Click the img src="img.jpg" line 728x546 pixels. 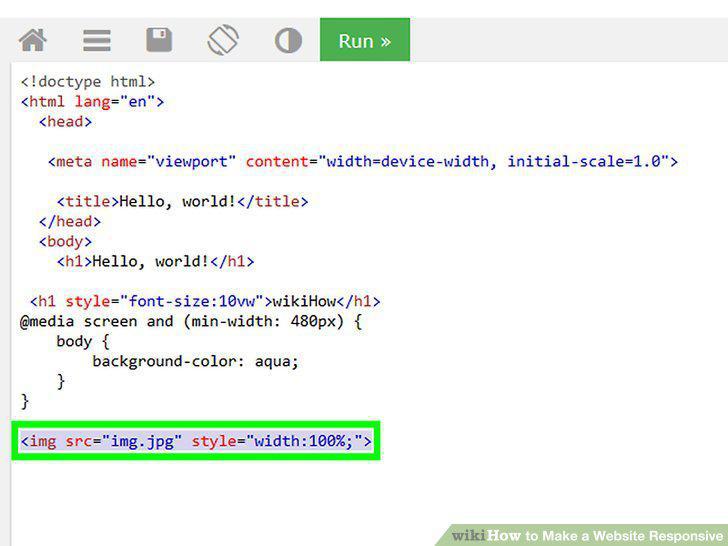[x=196, y=441]
